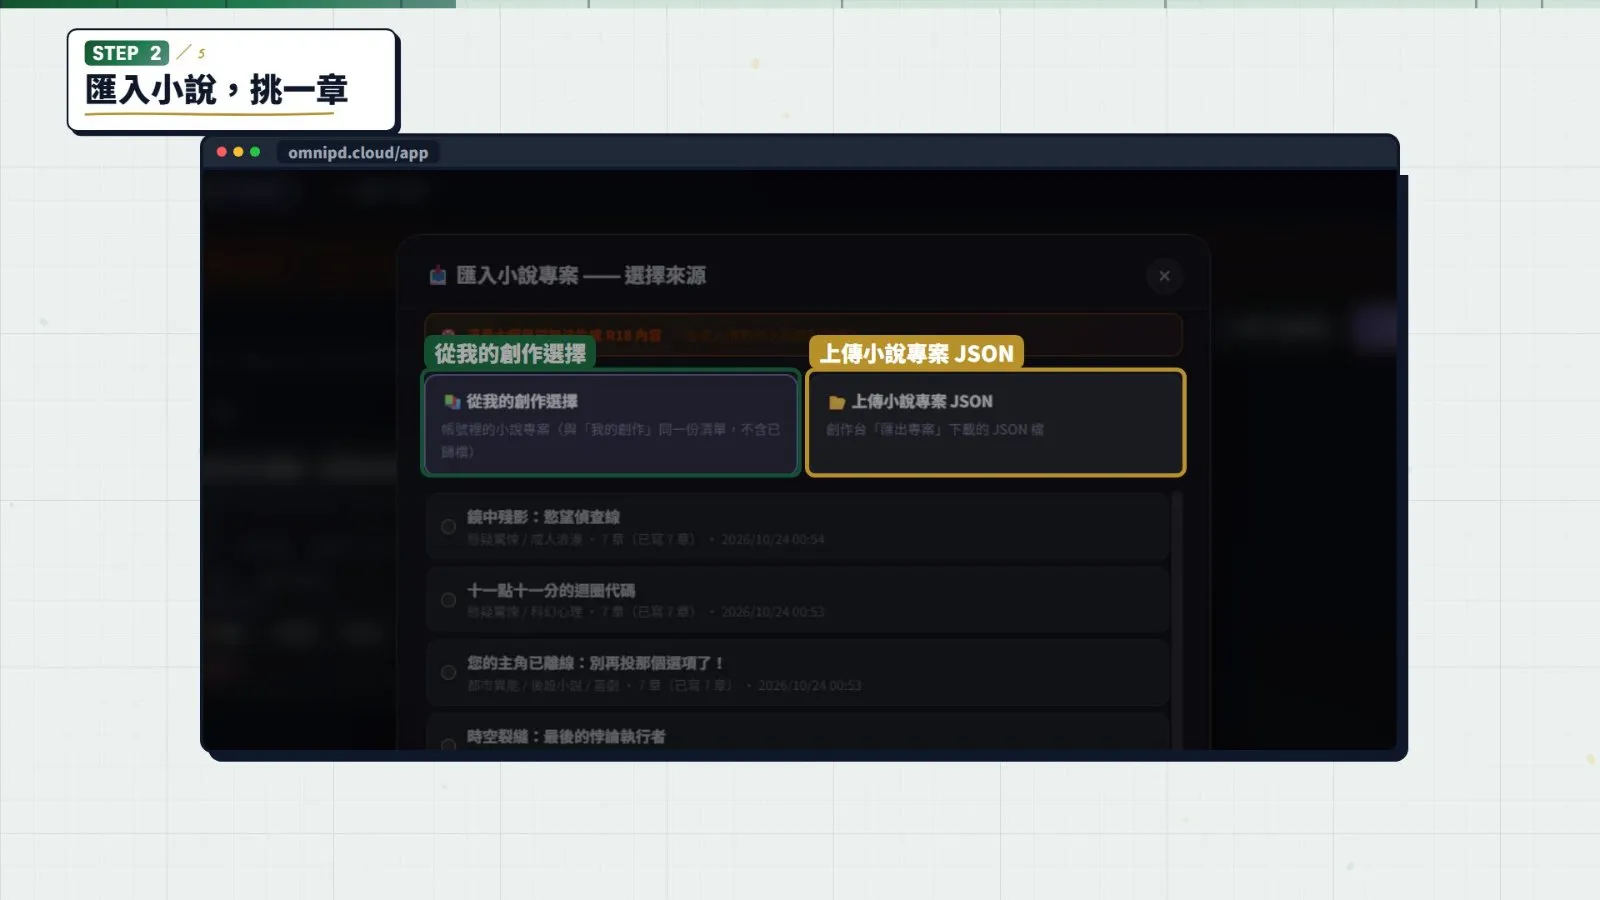Click the project list scrollbar in dialog

pyautogui.click(x=1177, y=620)
